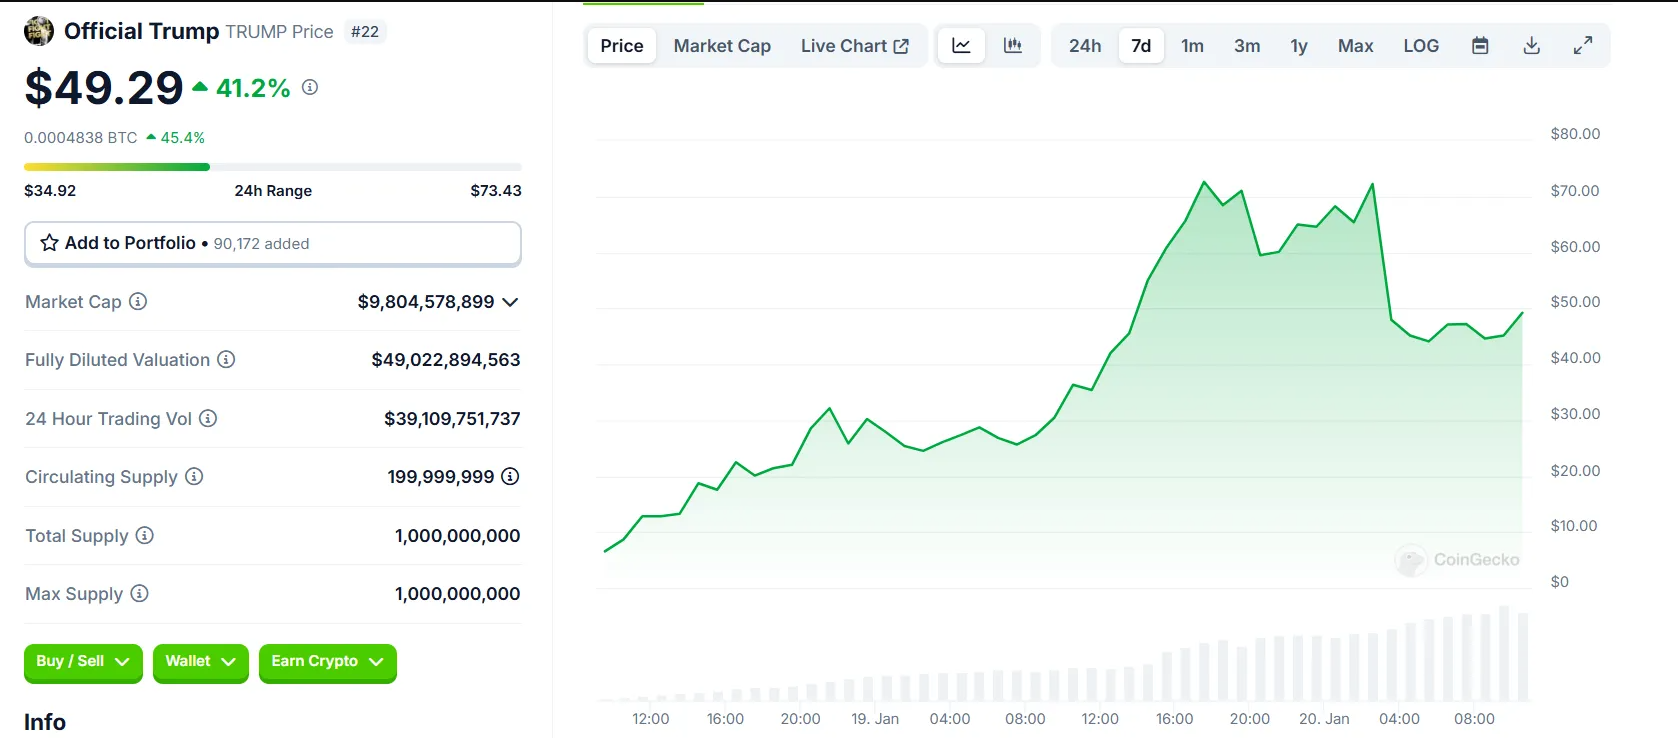This screenshot has width=1678, height=738.
Task: Open the Earn Crypto dropdown
Action: pyautogui.click(x=328, y=662)
